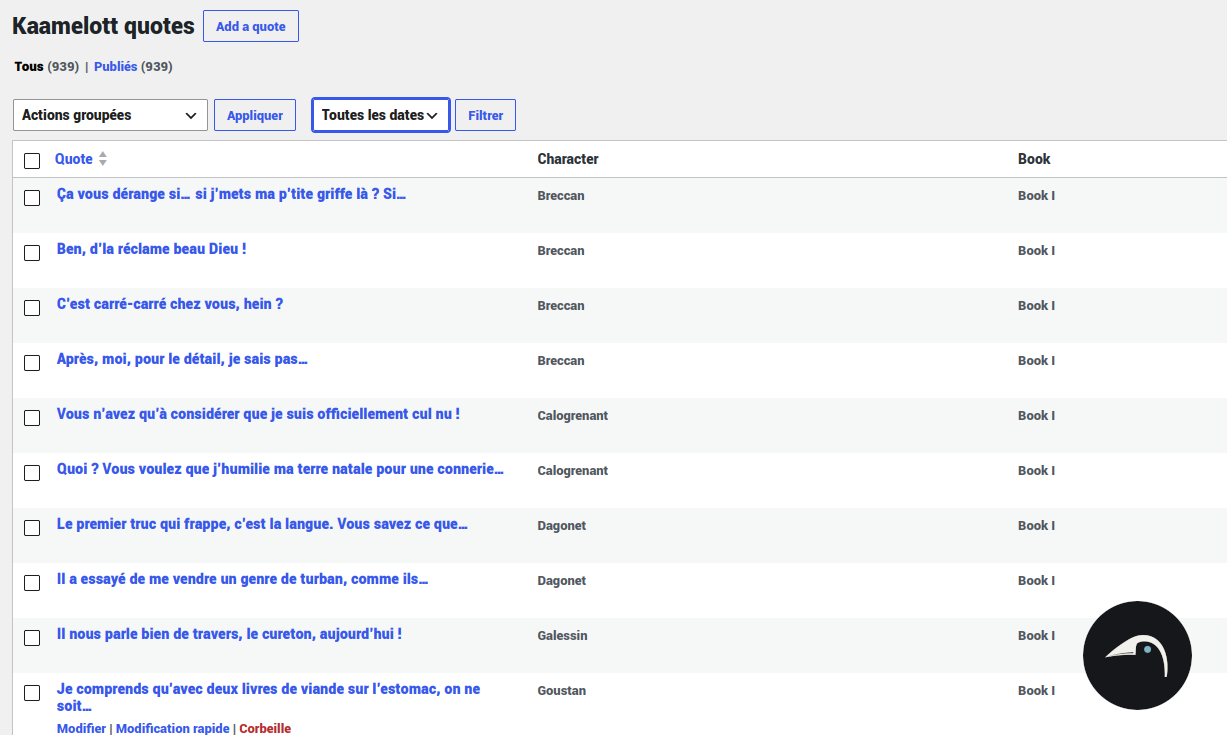
Task: Open the quote "Après, moi, pour le détail, je sais pas…"
Action: coord(182,359)
